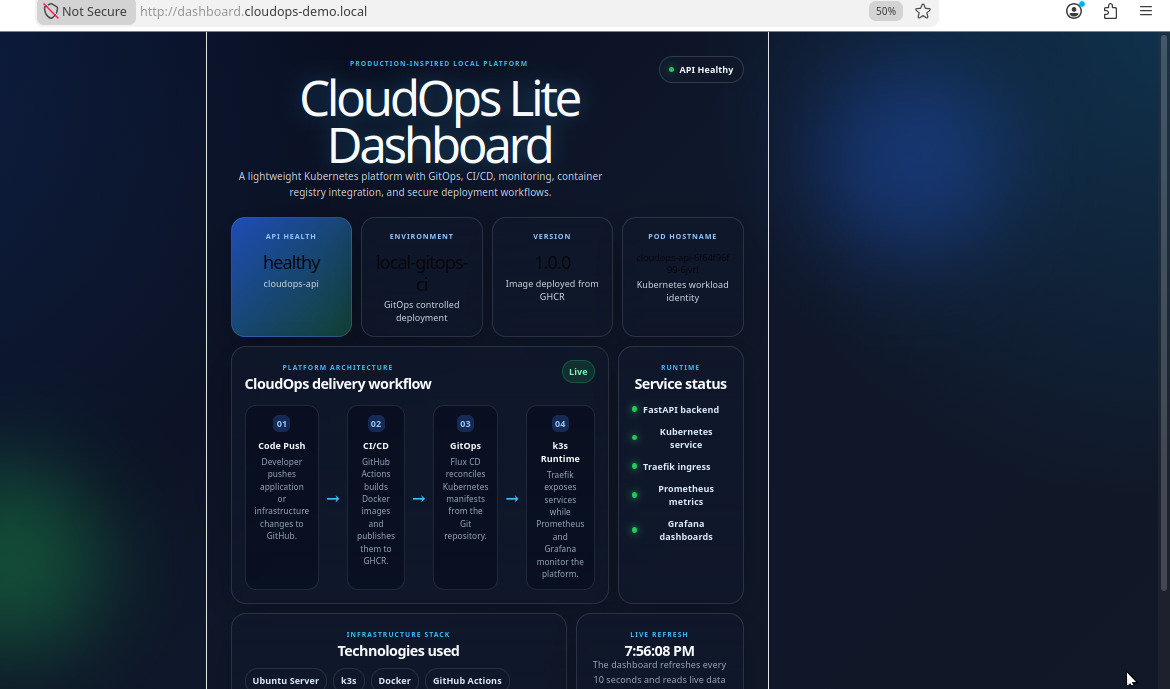Click step badge 03 GitOps
The width and height of the screenshot is (1170, 689).
click(x=465, y=424)
